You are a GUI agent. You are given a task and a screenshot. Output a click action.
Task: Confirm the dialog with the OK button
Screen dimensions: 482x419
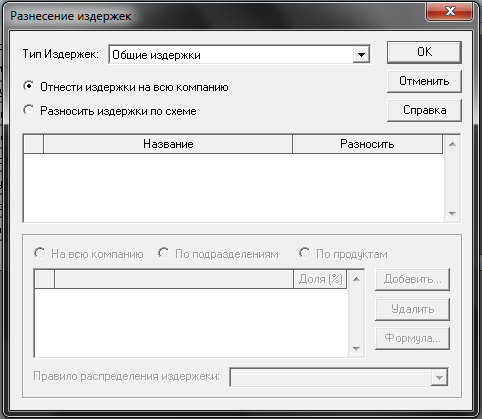coord(424,52)
